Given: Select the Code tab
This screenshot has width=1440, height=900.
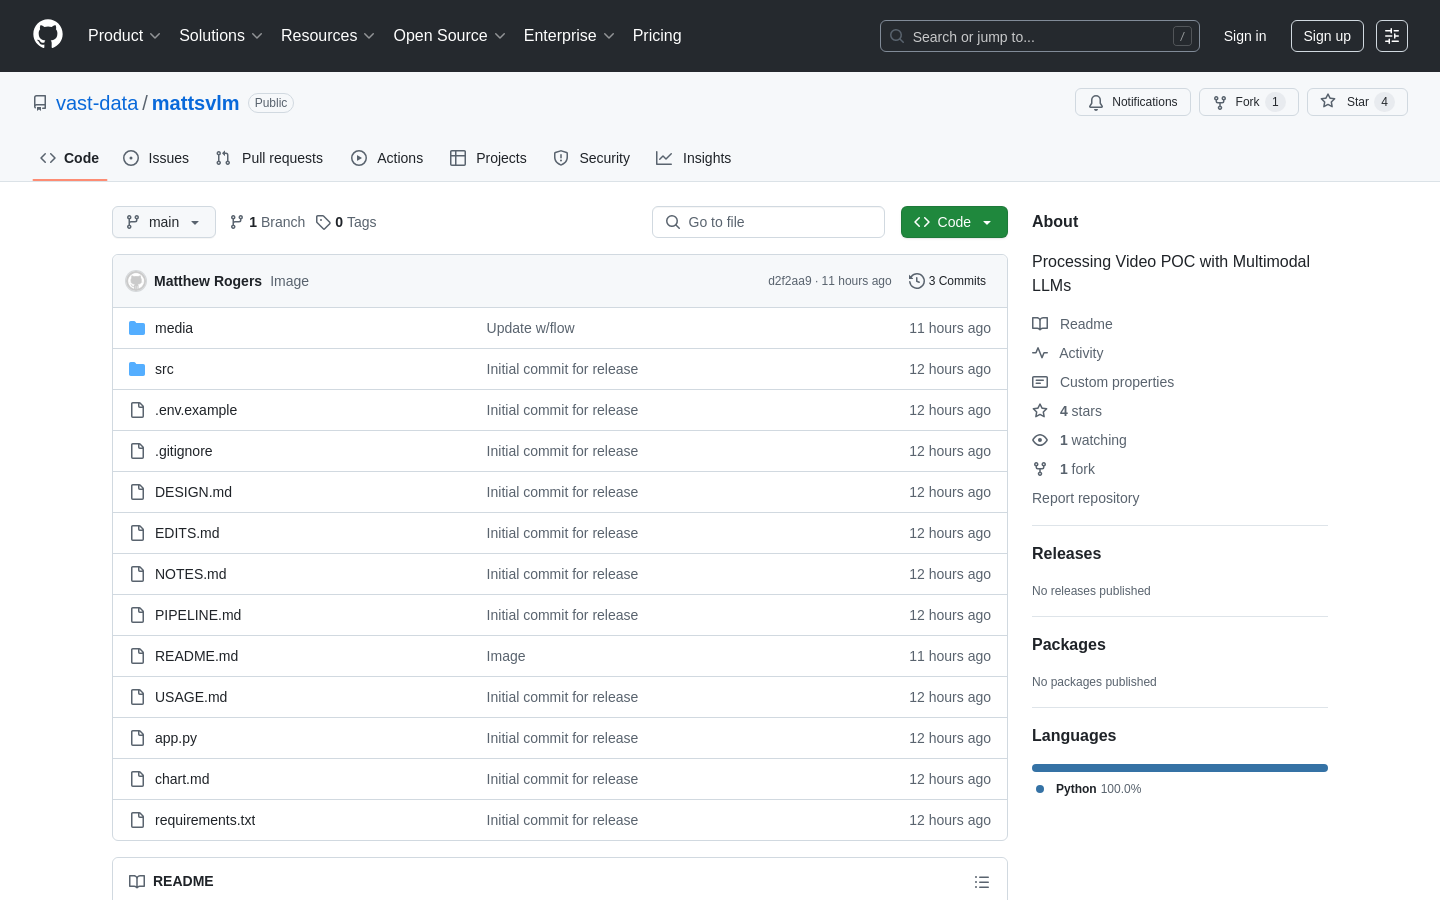Looking at the screenshot, I should point(70,158).
